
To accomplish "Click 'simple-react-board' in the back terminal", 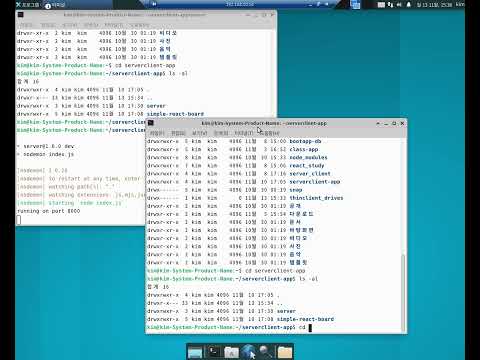I will 175,114.
